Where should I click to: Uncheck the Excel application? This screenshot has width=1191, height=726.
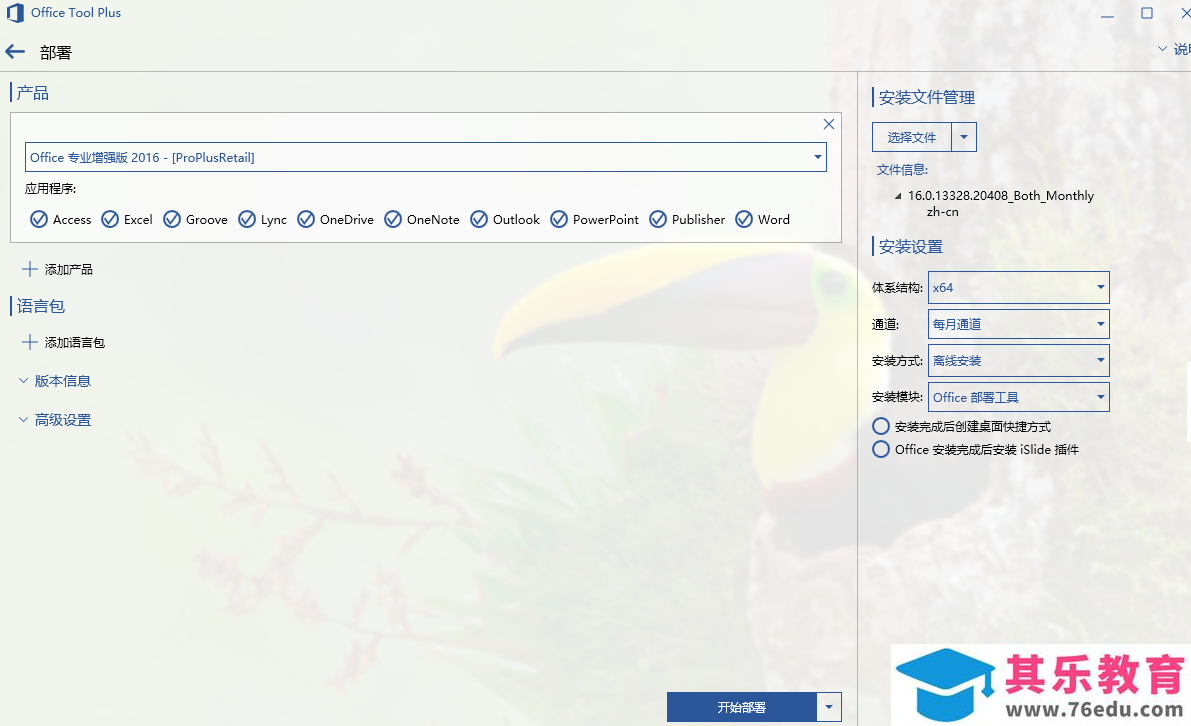(110, 219)
